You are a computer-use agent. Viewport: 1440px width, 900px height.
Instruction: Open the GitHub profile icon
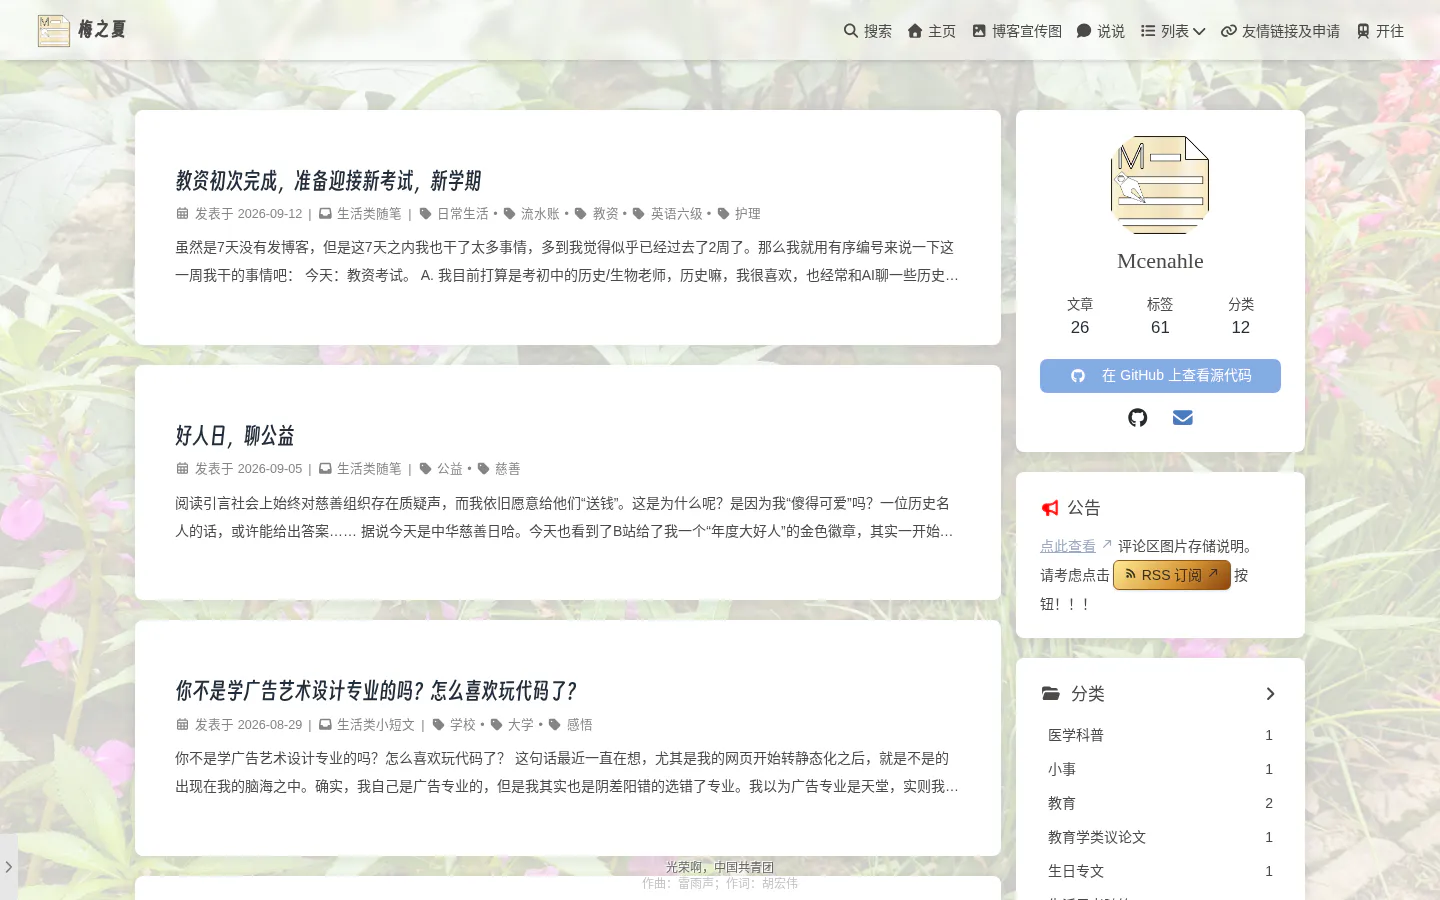tap(1138, 418)
